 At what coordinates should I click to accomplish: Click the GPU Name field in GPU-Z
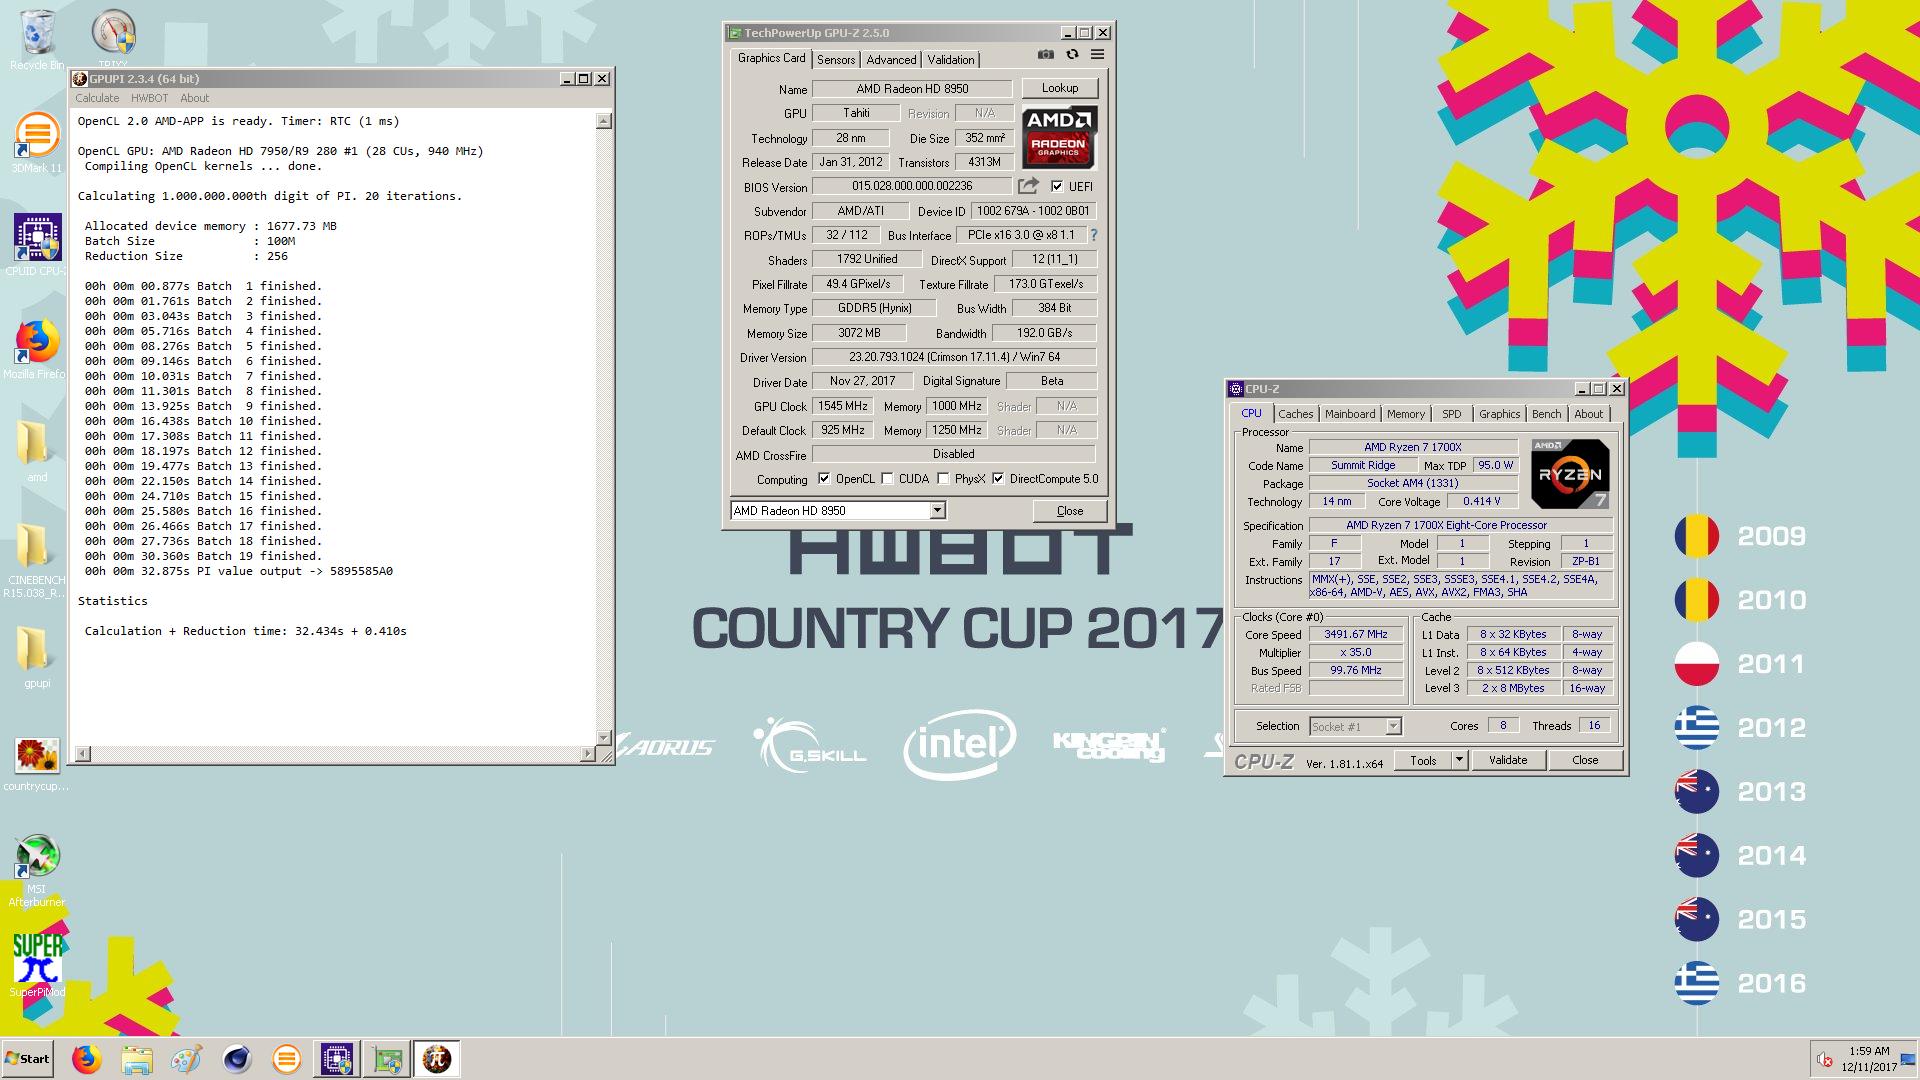coord(912,89)
